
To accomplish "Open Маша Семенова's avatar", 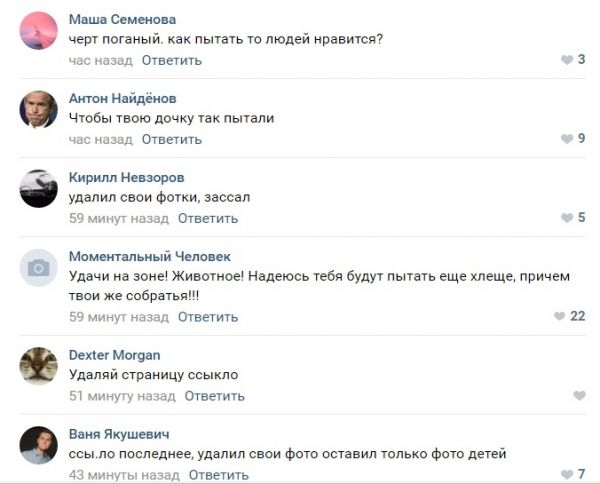I will (x=39, y=30).
